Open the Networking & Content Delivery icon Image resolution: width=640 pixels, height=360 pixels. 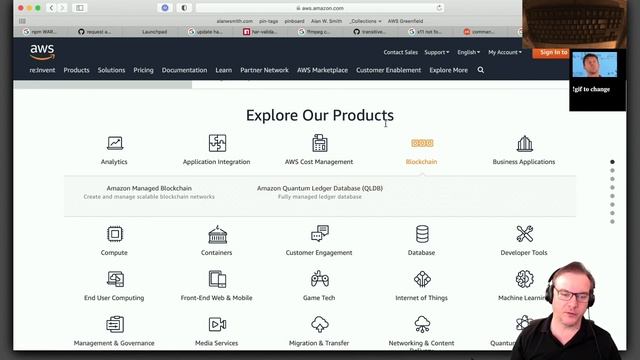click(x=422, y=324)
